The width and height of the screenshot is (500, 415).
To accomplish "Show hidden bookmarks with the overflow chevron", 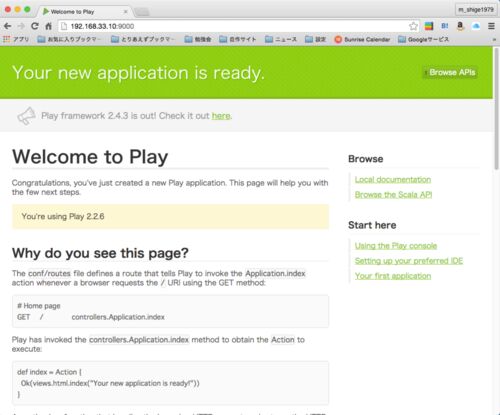I will pos(494,39).
